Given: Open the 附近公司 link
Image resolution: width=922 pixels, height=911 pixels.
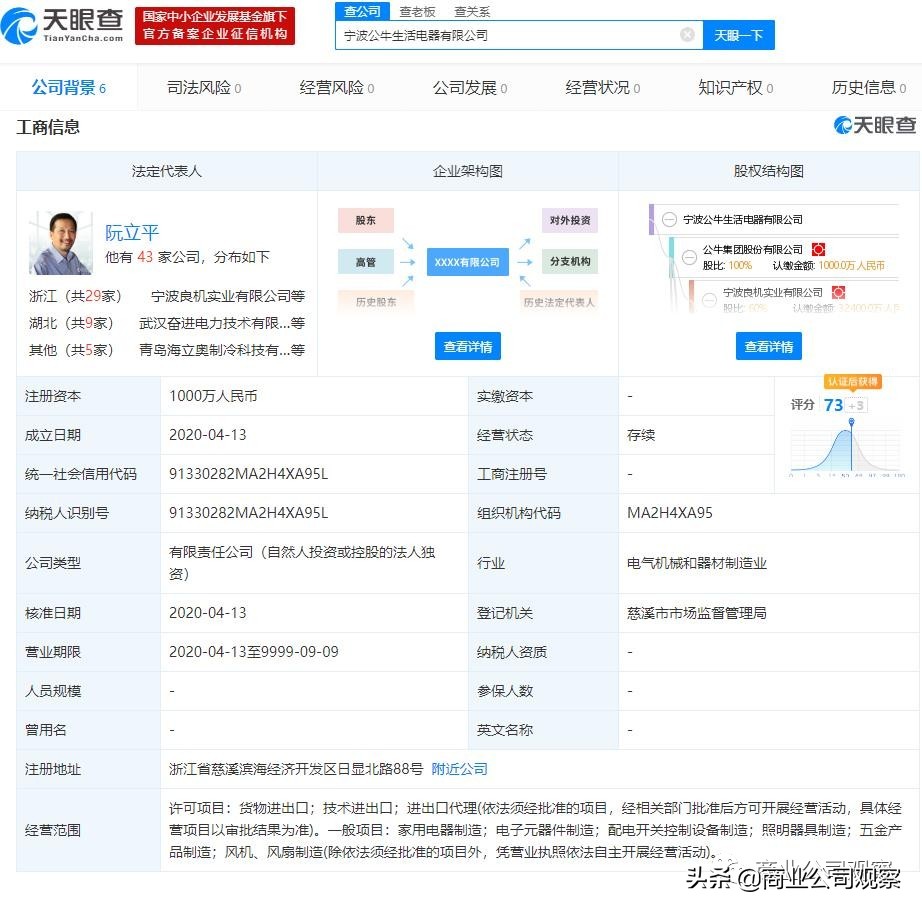Looking at the screenshot, I should 459,769.
